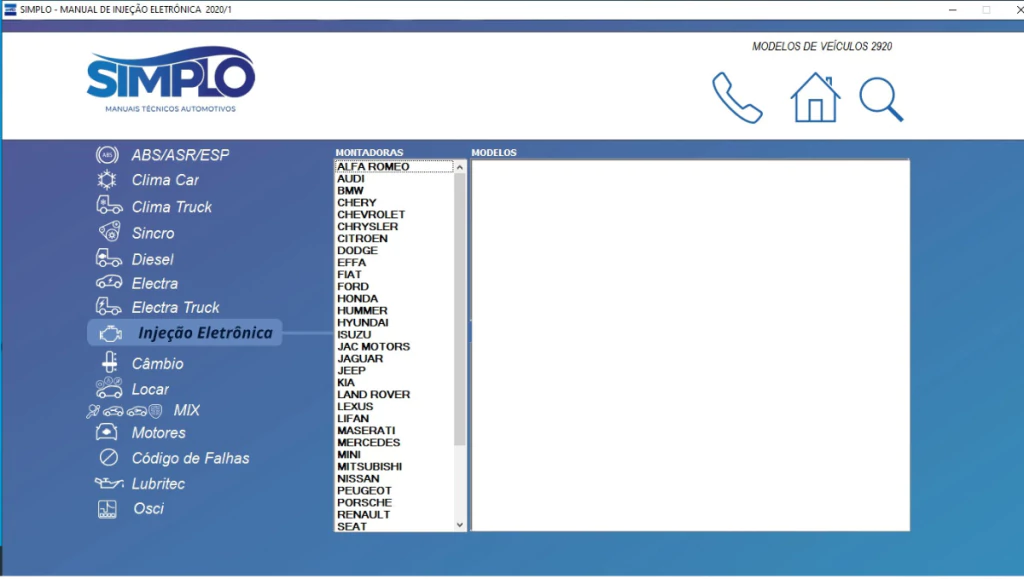Click the Código de Falhas icon
Viewport: 1024px width, 579px height.
click(x=108, y=458)
